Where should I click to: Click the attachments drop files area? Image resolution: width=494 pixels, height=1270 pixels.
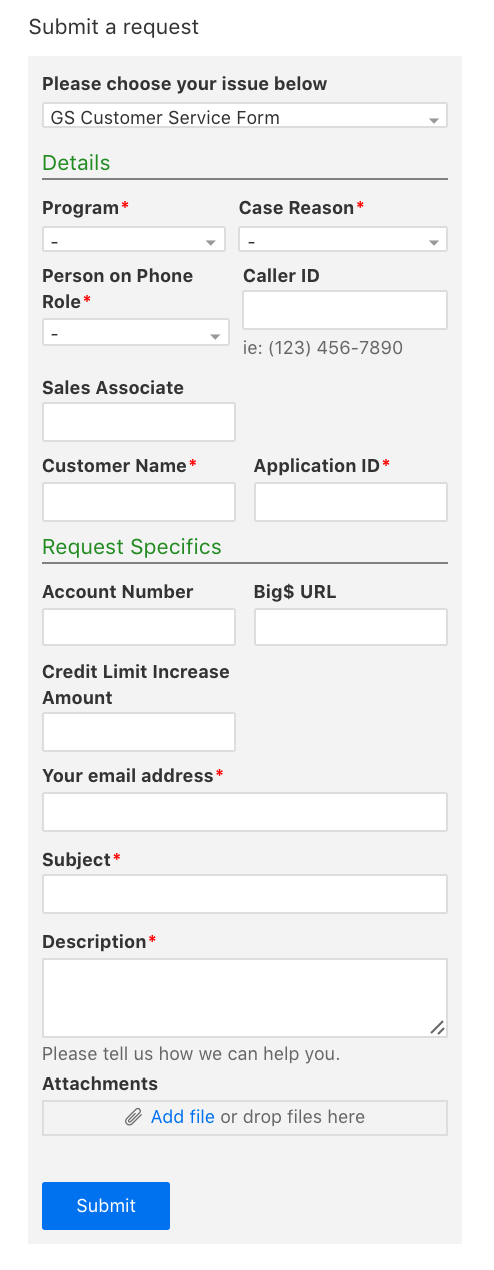245,1118
